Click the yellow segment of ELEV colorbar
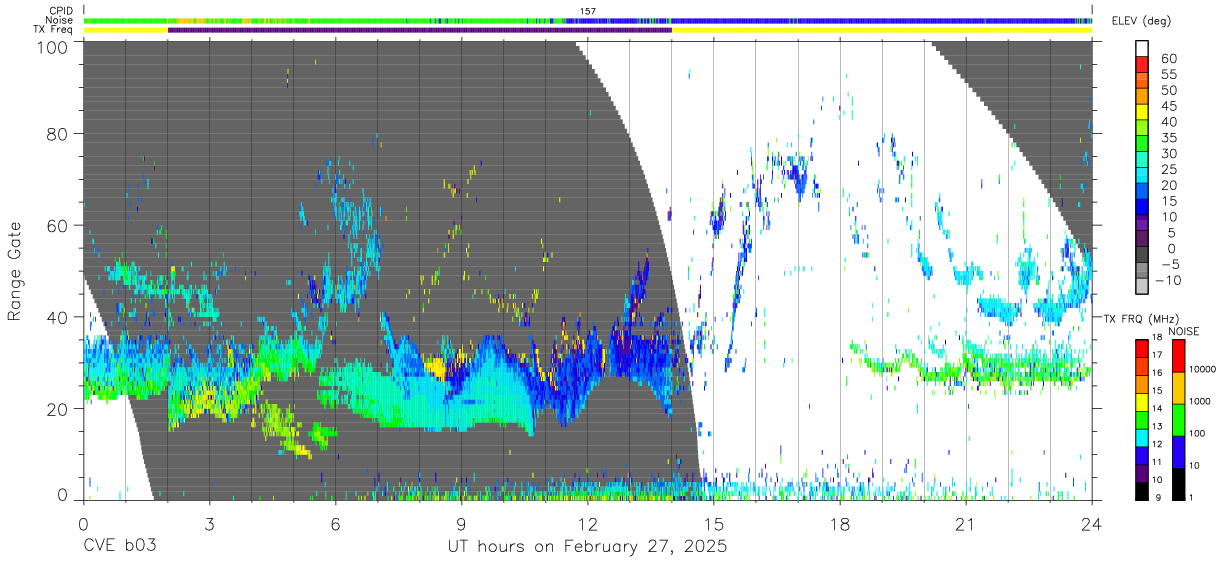This screenshot has height=567, width=1228. (1144, 112)
